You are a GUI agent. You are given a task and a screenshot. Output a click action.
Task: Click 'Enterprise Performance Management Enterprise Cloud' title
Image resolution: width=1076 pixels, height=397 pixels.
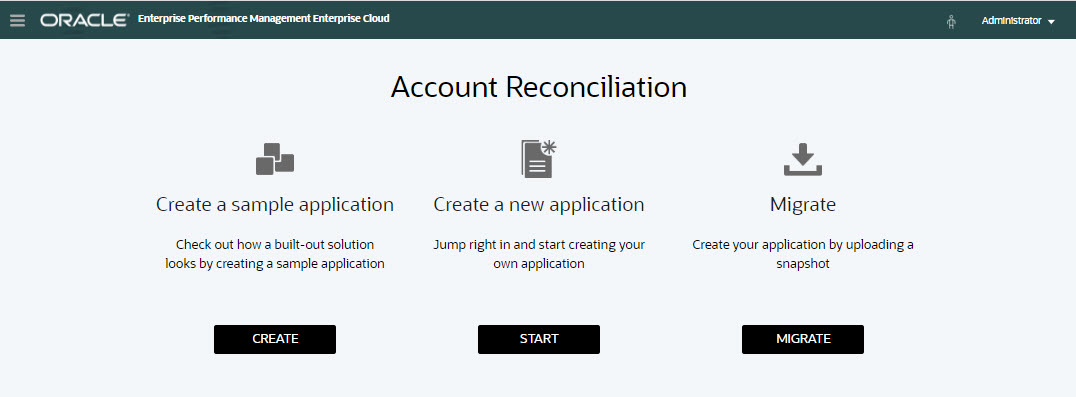(264, 19)
